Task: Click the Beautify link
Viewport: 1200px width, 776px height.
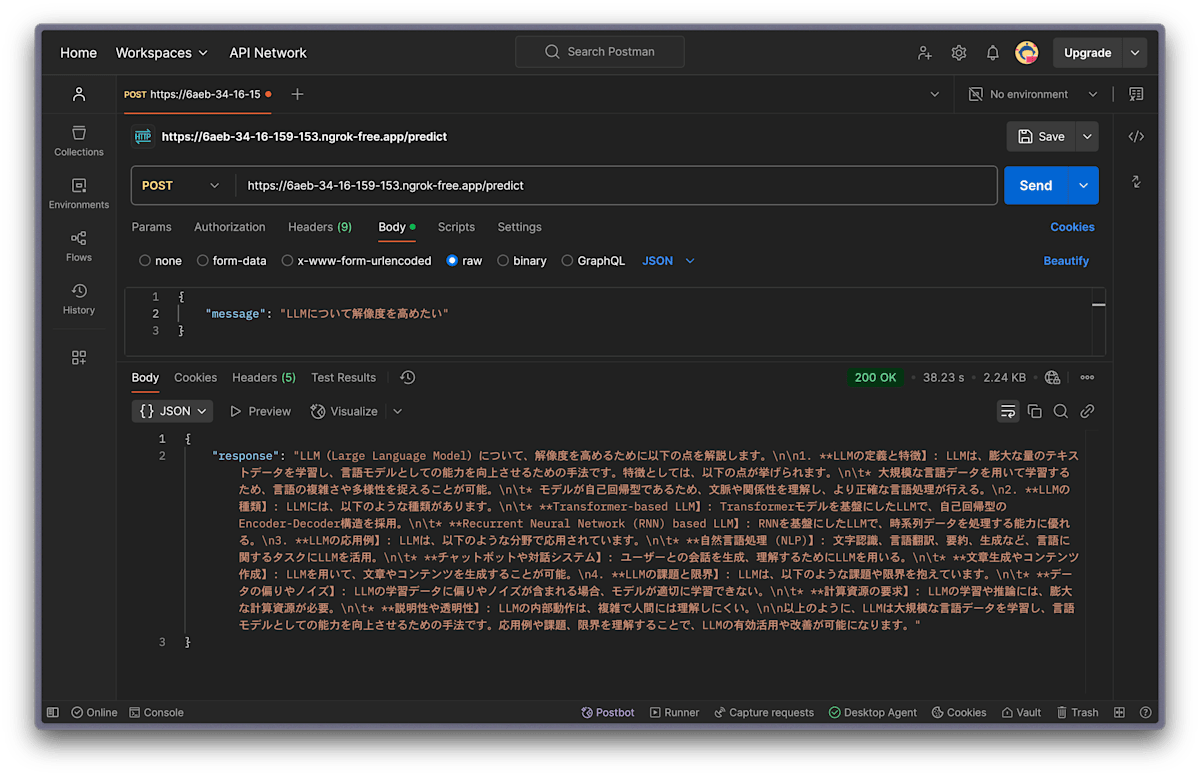Action: pyautogui.click(x=1066, y=261)
